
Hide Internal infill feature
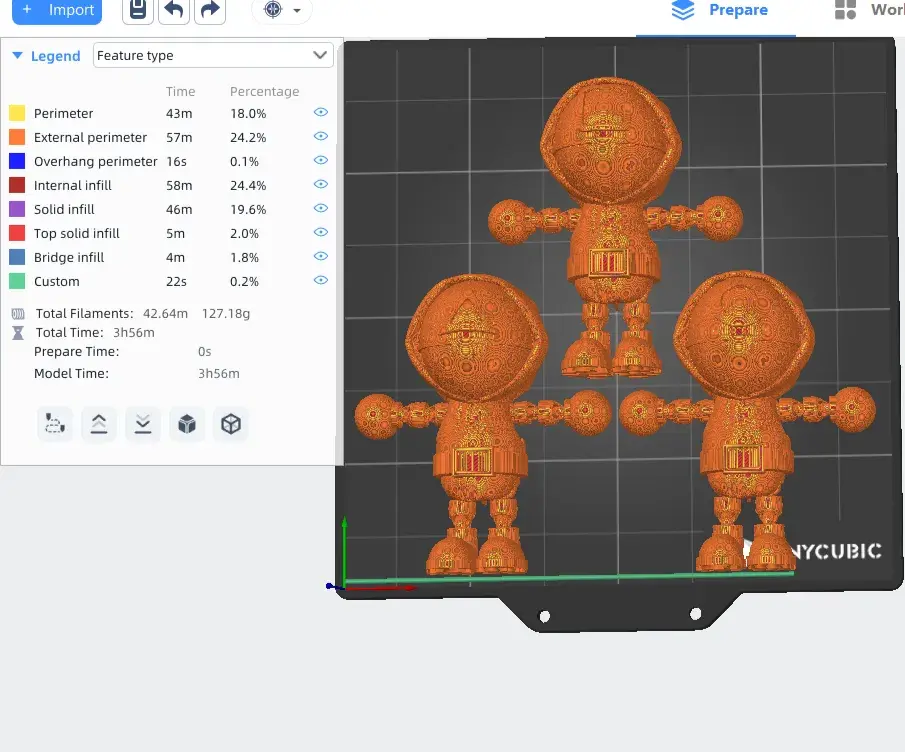click(x=321, y=184)
